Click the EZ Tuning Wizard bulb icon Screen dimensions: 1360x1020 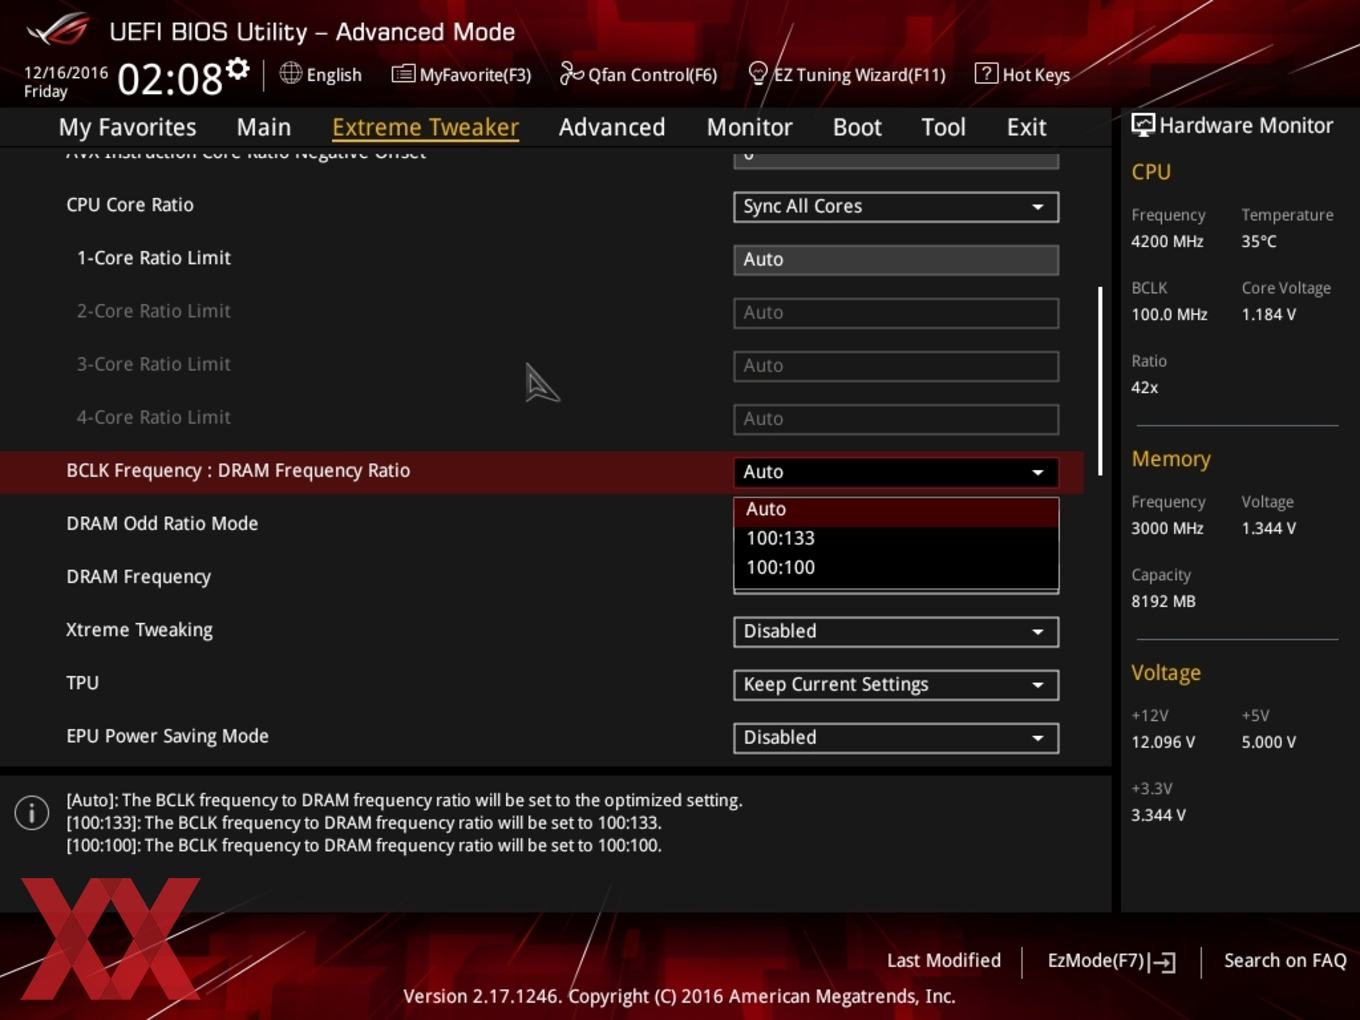[x=758, y=73]
